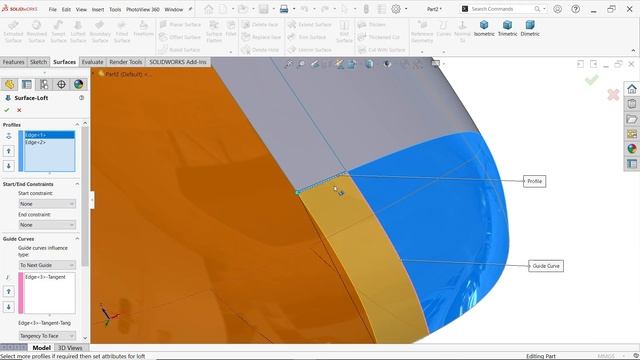This screenshot has width=640, height=360.
Task: Open Custom Properties in task pane
Action: tap(632, 164)
